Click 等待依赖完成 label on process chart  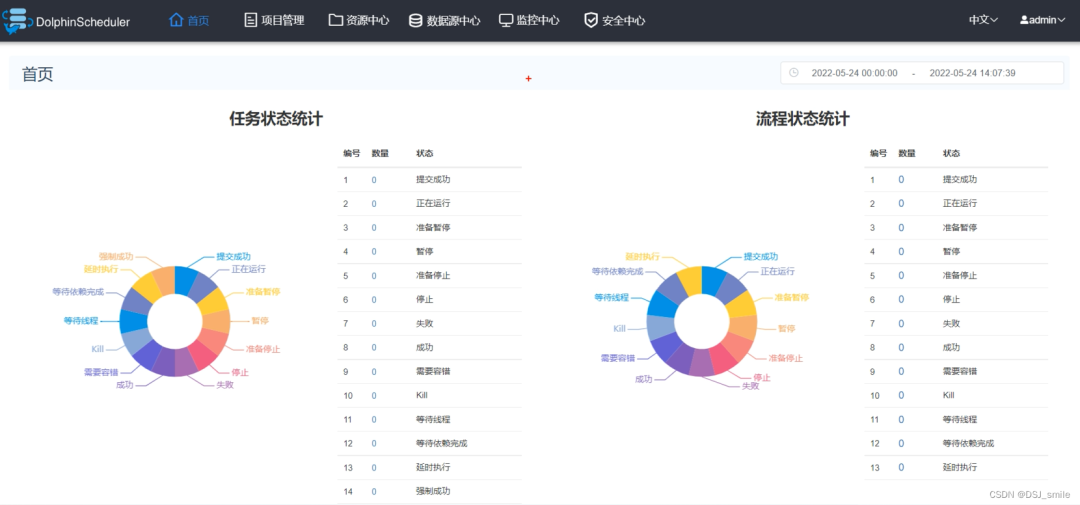click(x=617, y=271)
